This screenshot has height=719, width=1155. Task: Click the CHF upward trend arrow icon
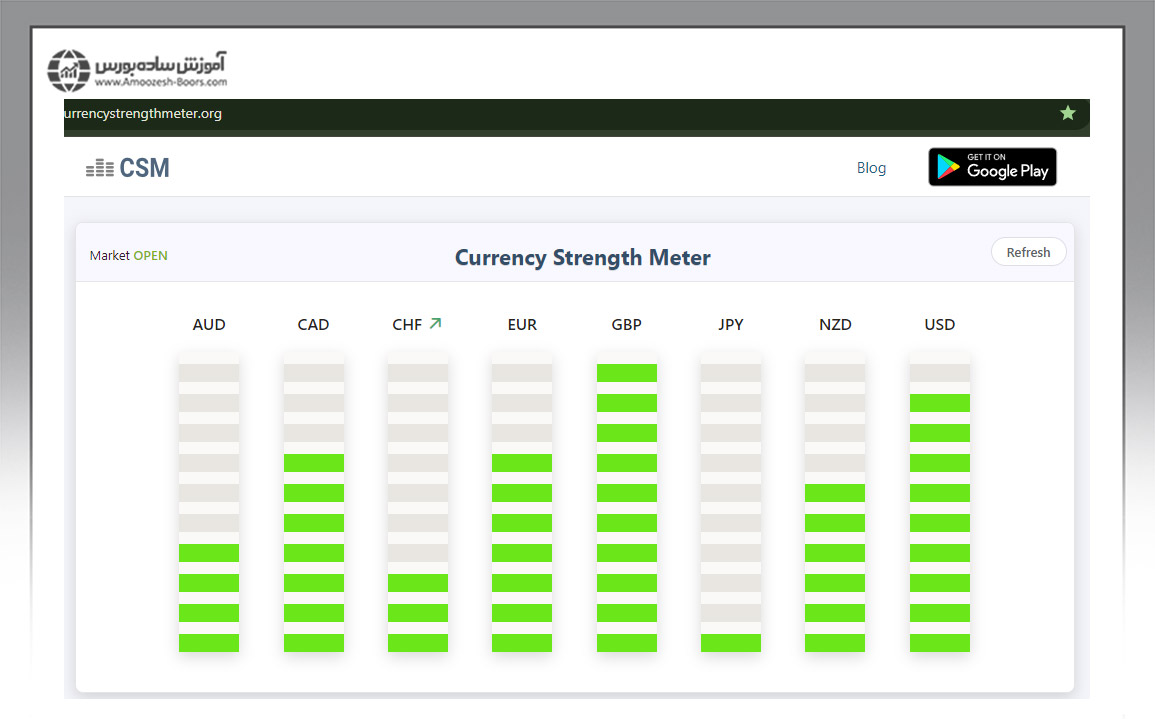click(x=435, y=323)
